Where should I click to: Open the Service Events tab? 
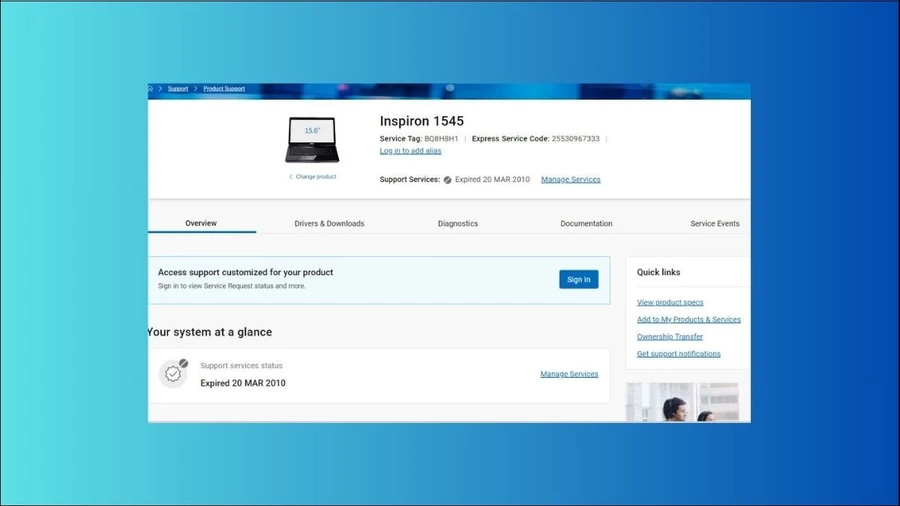click(x=715, y=224)
